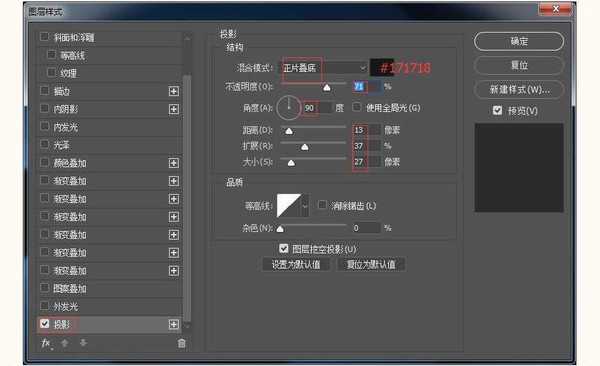The width and height of the screenshot is (600, 366).
Task: Click the 确定 button
Action: (x=519, y=41)
